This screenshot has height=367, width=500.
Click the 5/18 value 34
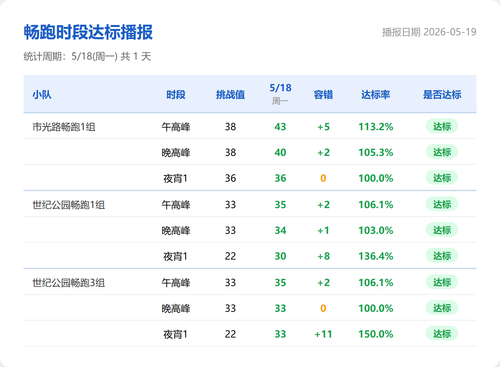point(280,230)
